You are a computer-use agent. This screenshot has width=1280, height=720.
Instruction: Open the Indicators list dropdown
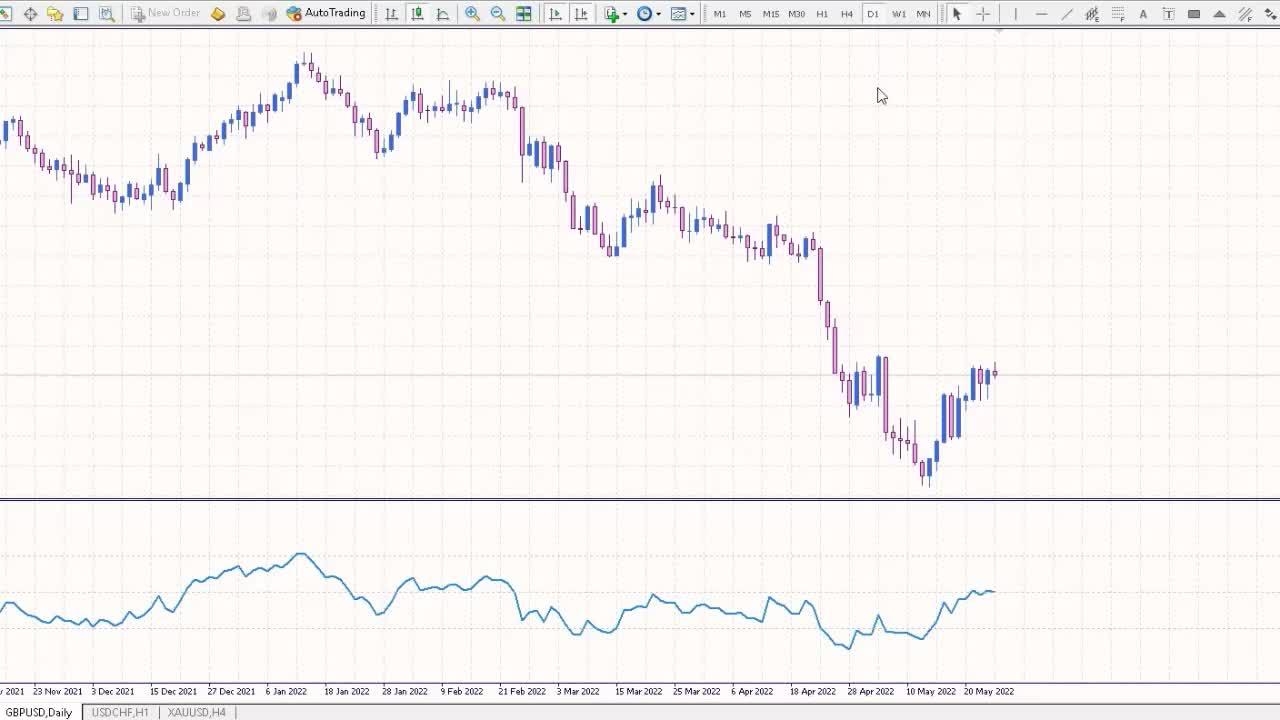(x=615, y=14)
